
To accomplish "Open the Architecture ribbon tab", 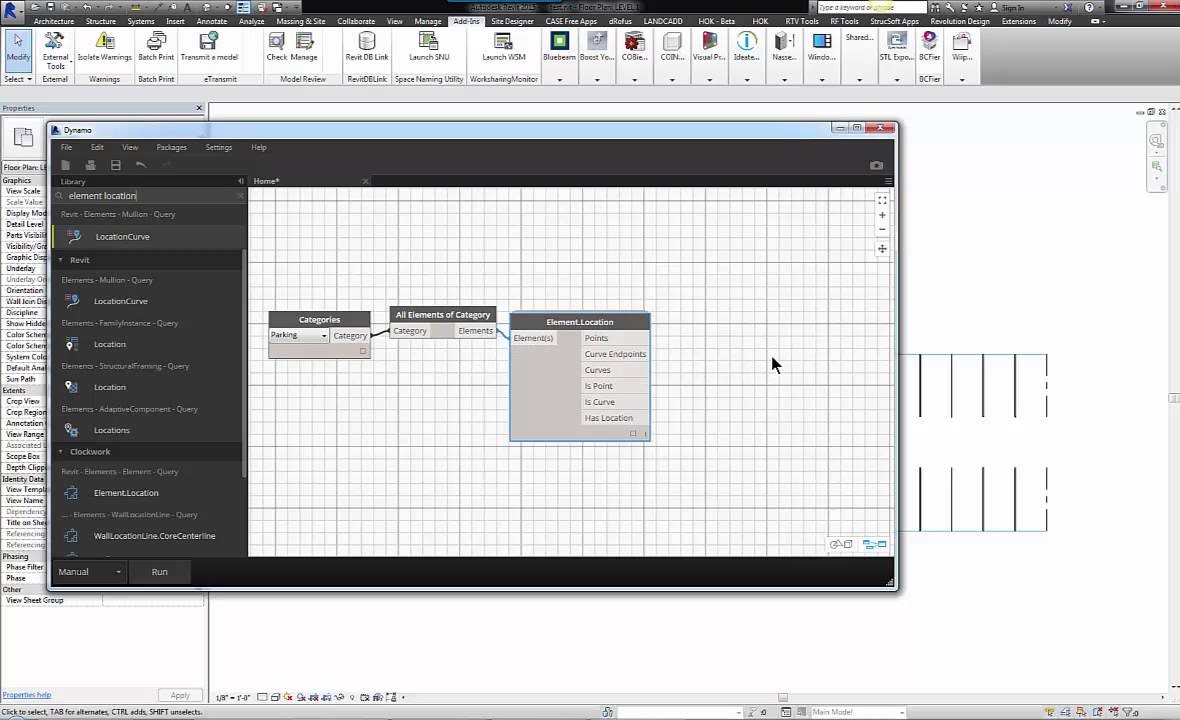I will click(54, 21).
